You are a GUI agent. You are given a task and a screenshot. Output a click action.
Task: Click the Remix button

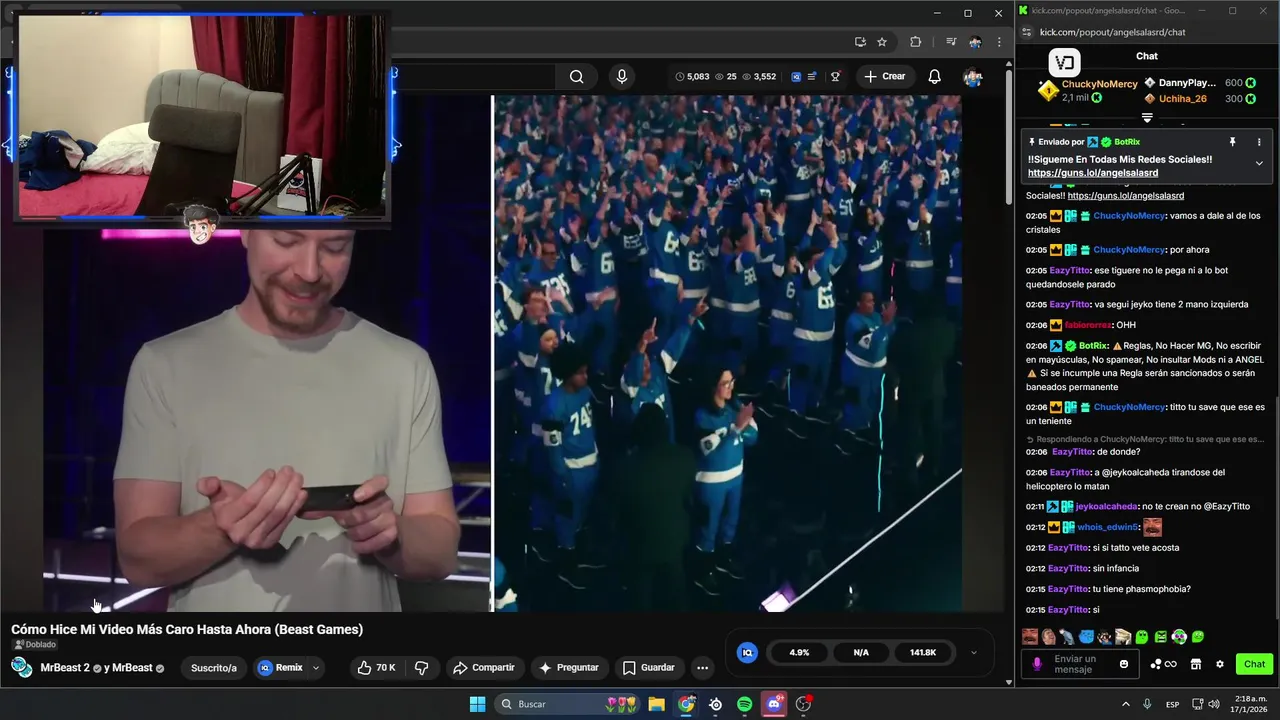pyautogui.click(x=280, y=668)
